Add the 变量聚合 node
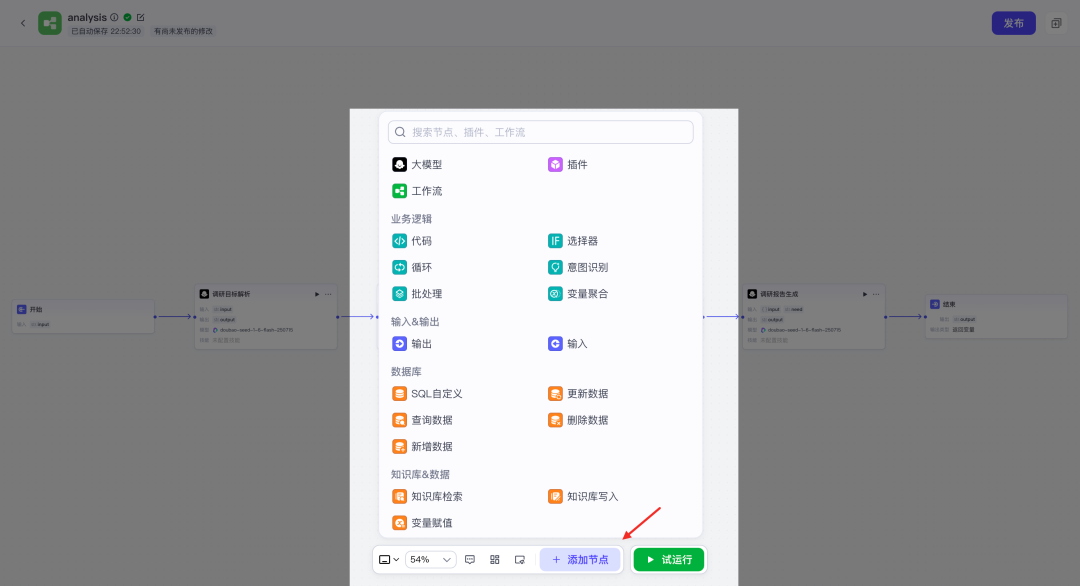1080x586 pixels. [578, 293]
